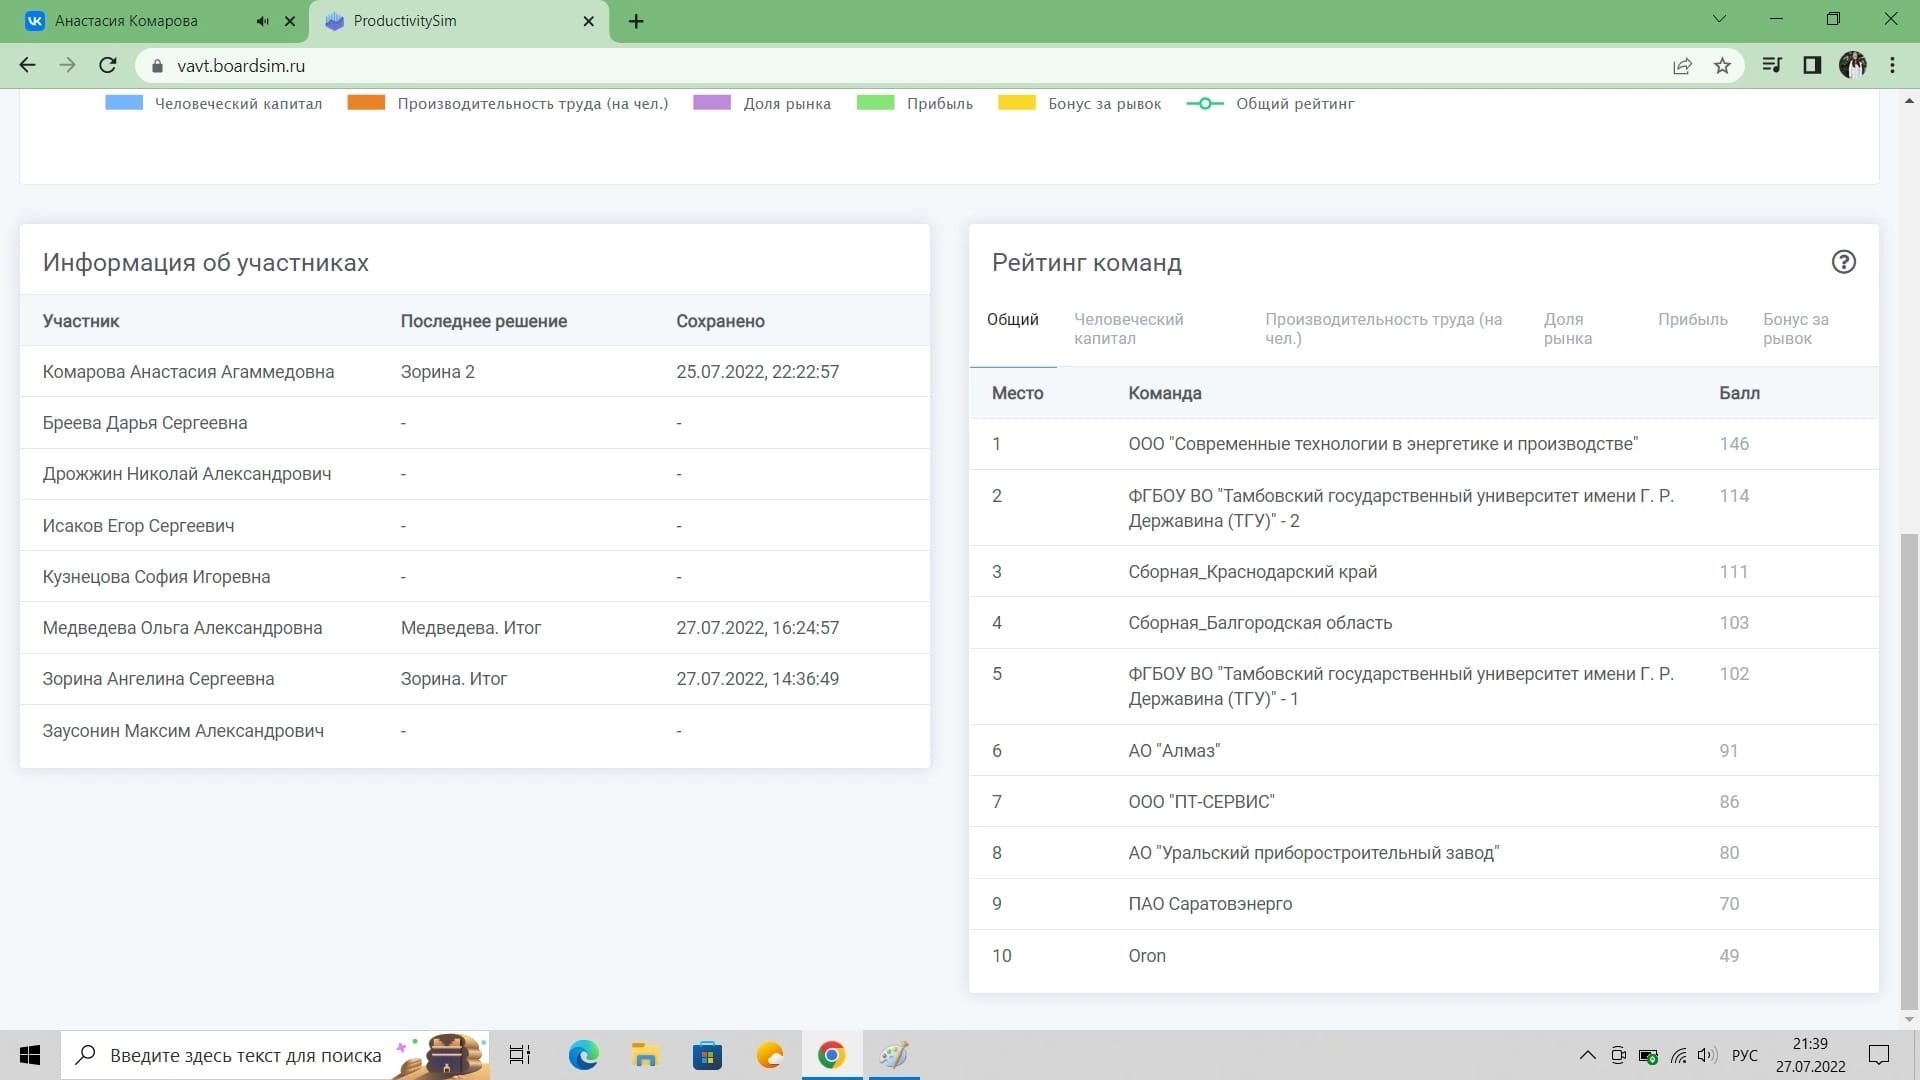Bookmark this page with the star icon

tap(1722, 66)
